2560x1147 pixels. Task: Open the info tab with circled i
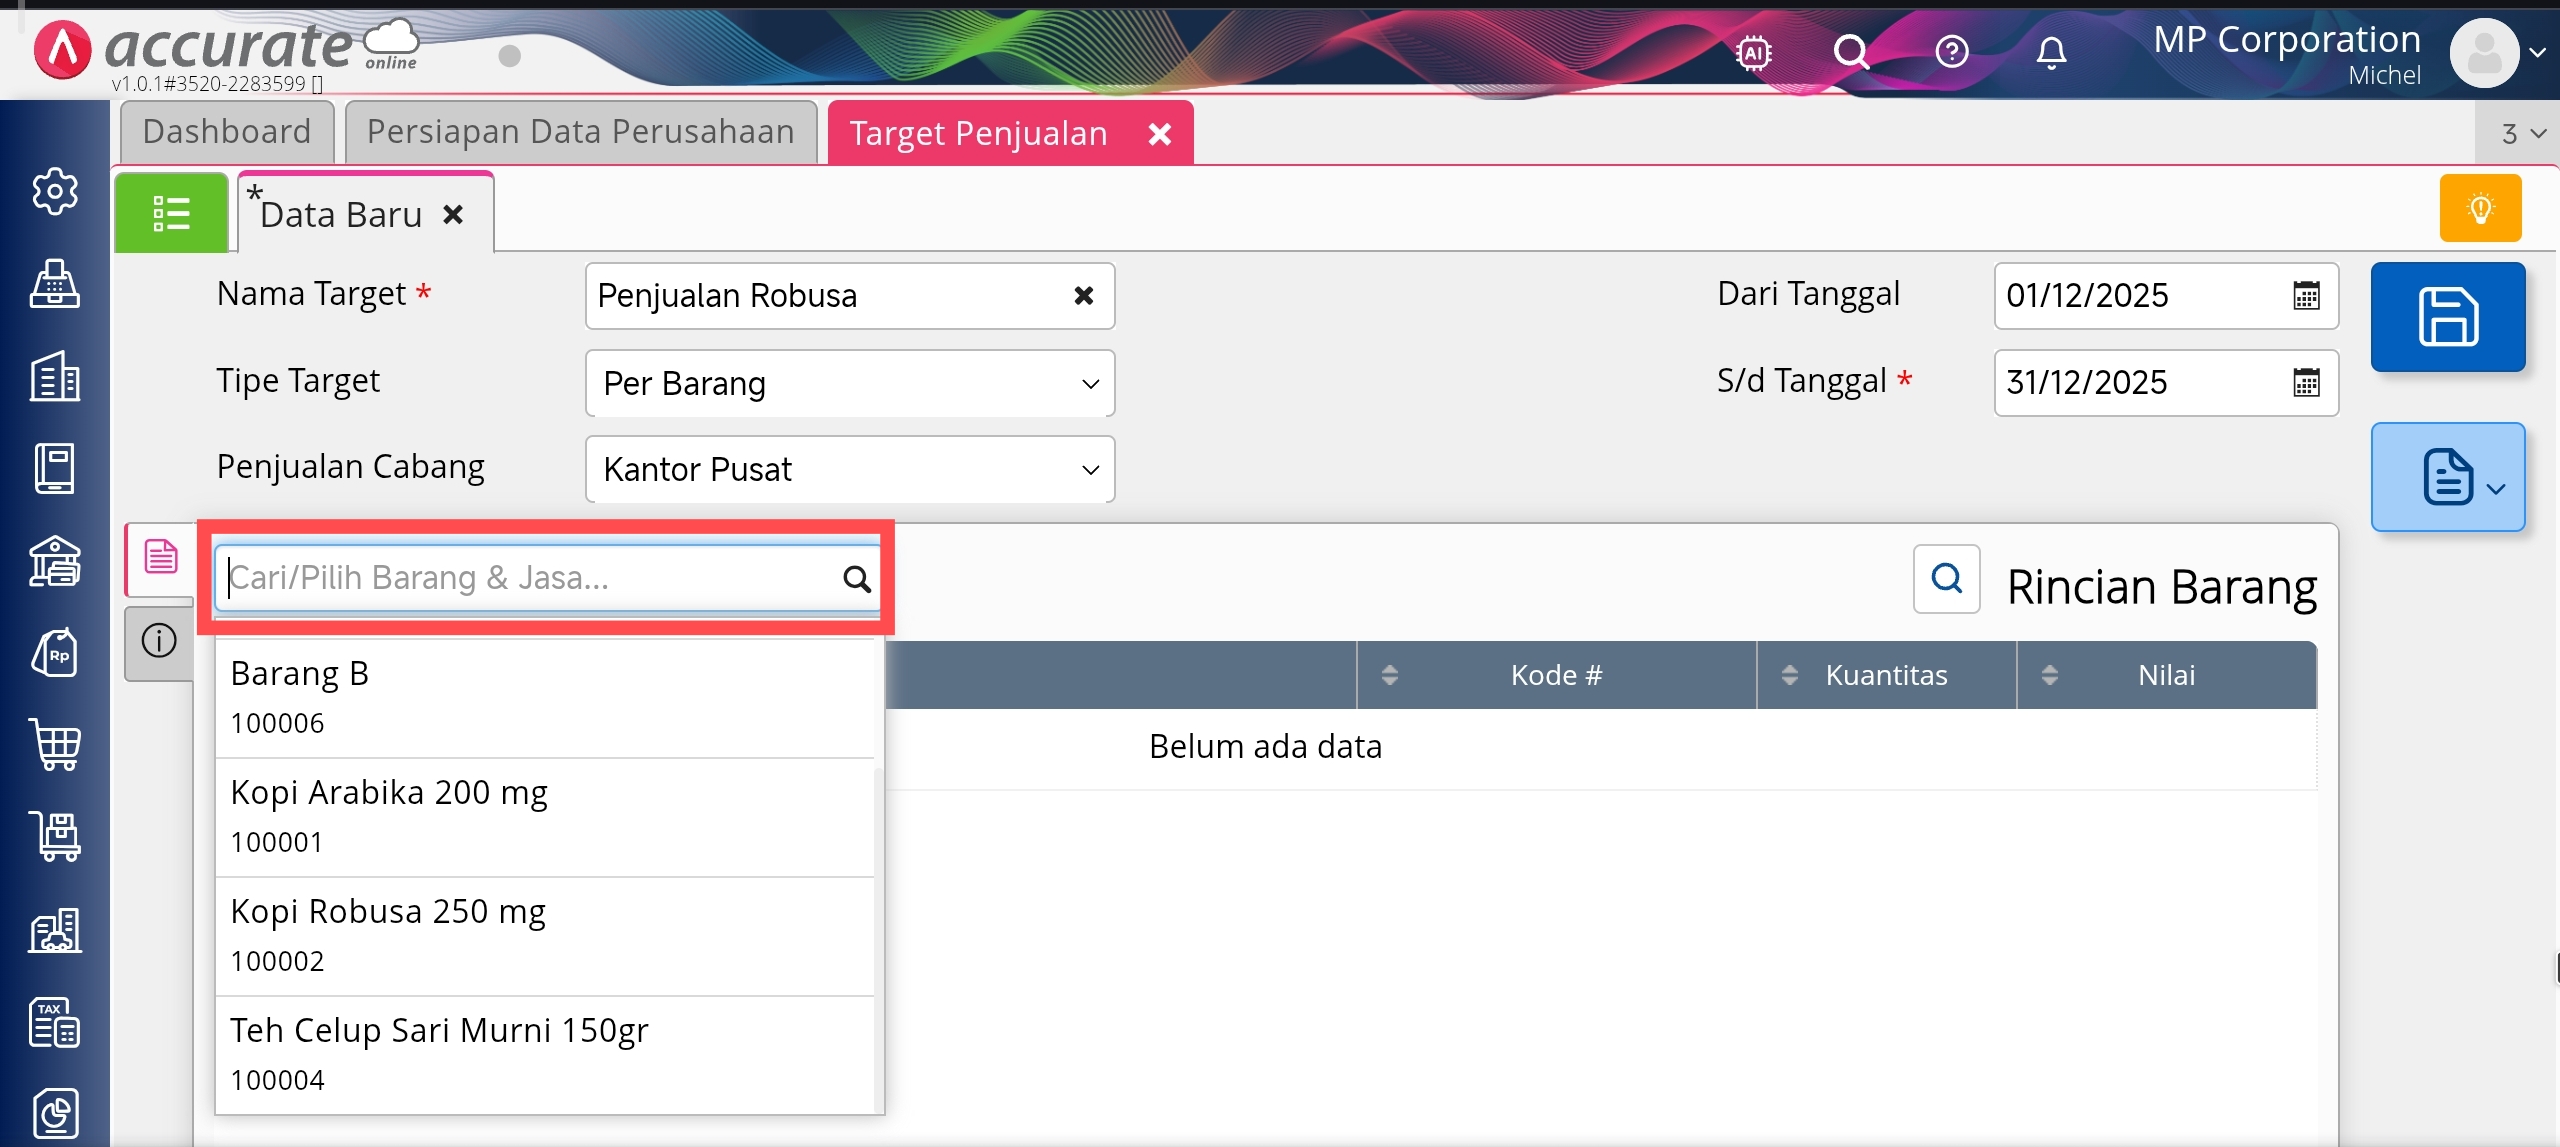(159, 640)
